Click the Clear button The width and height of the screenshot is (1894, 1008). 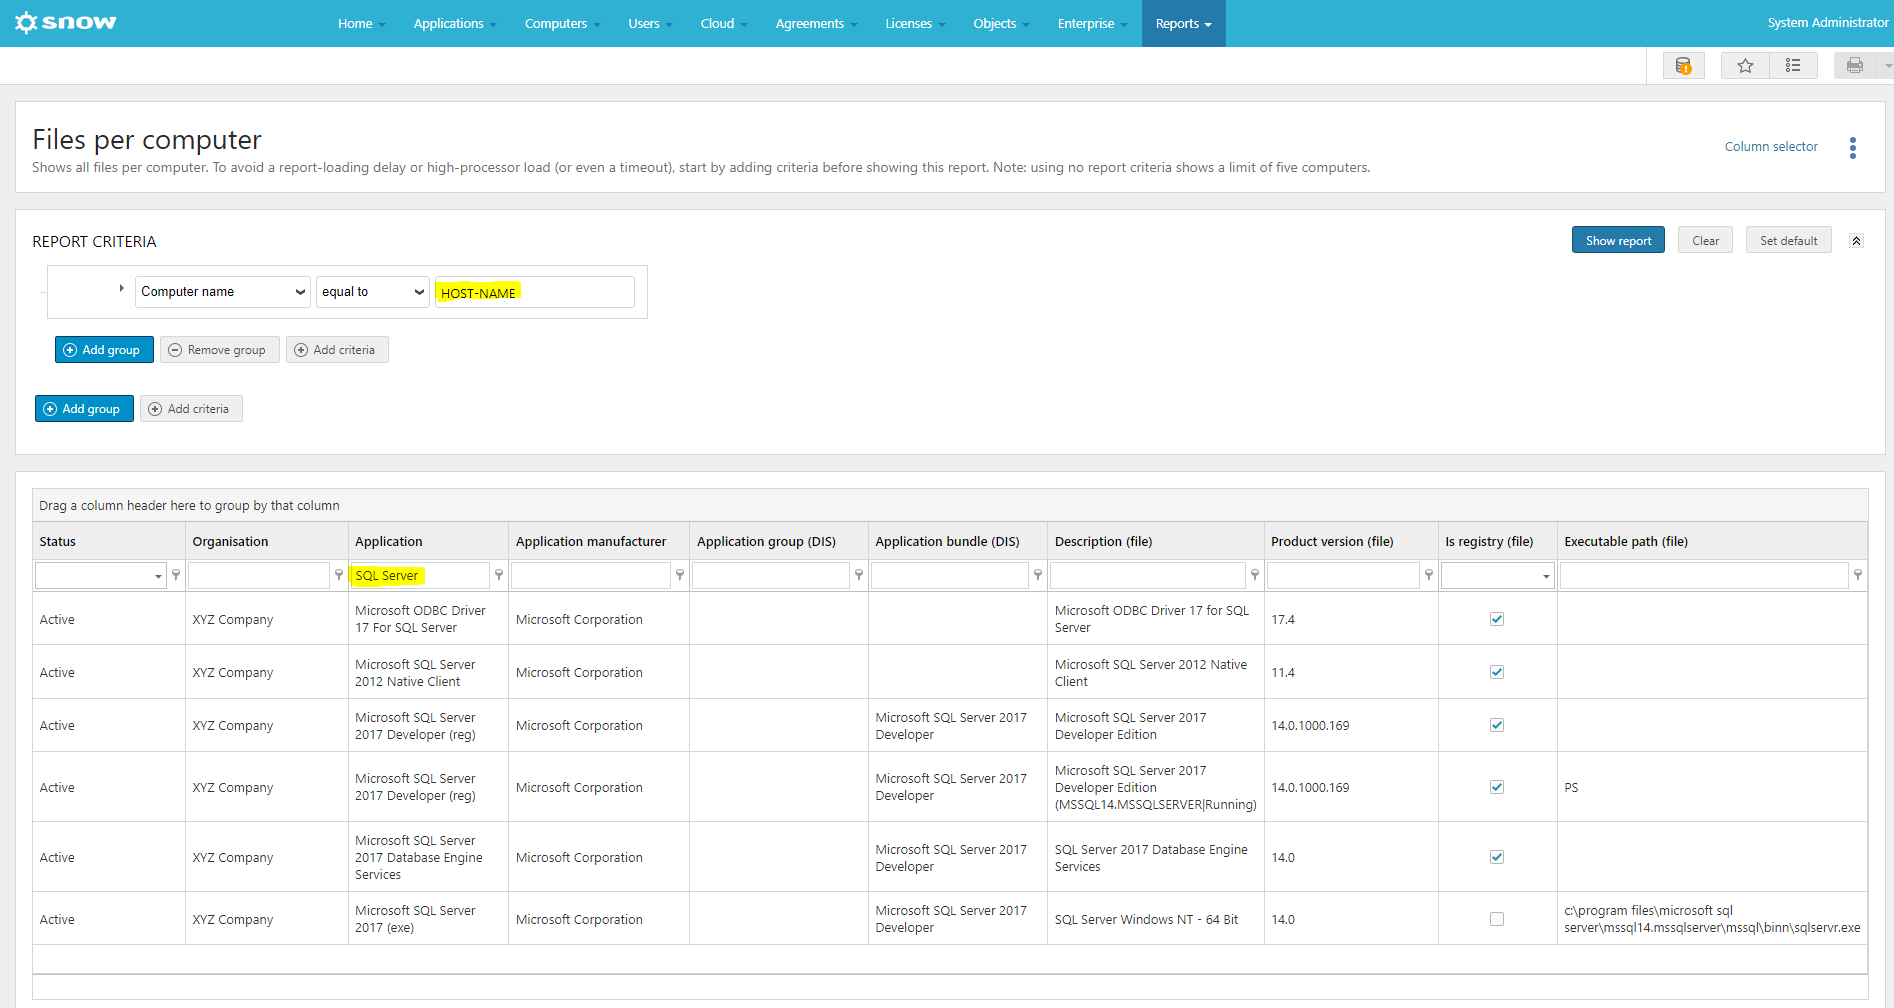[1705, 240]
